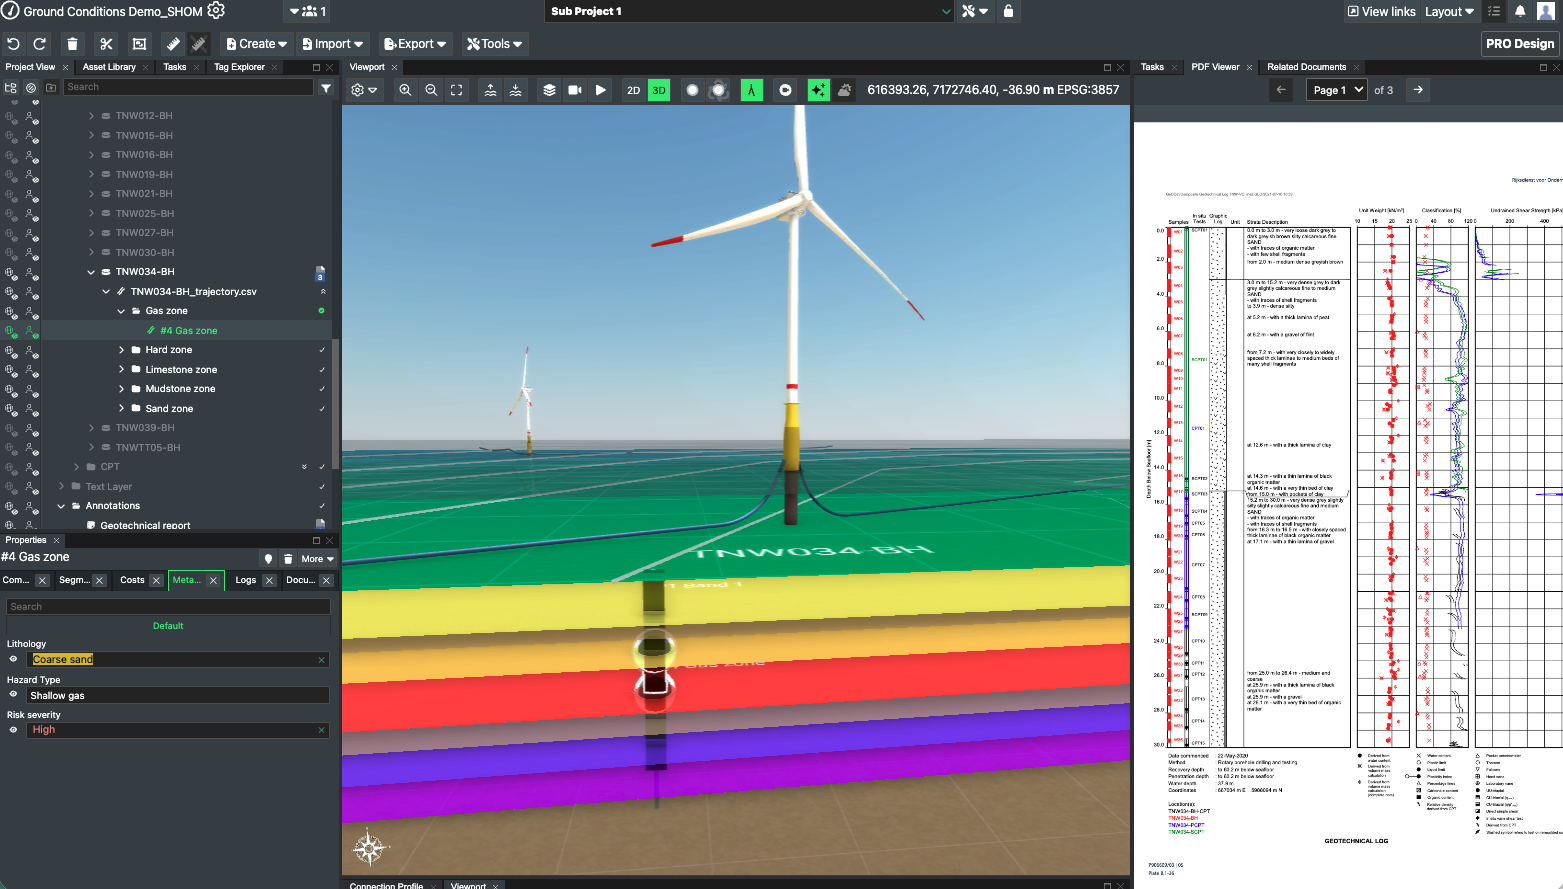Click the camera icon in viewport toolbar
Screen dimensions: 1563x889
575,90
